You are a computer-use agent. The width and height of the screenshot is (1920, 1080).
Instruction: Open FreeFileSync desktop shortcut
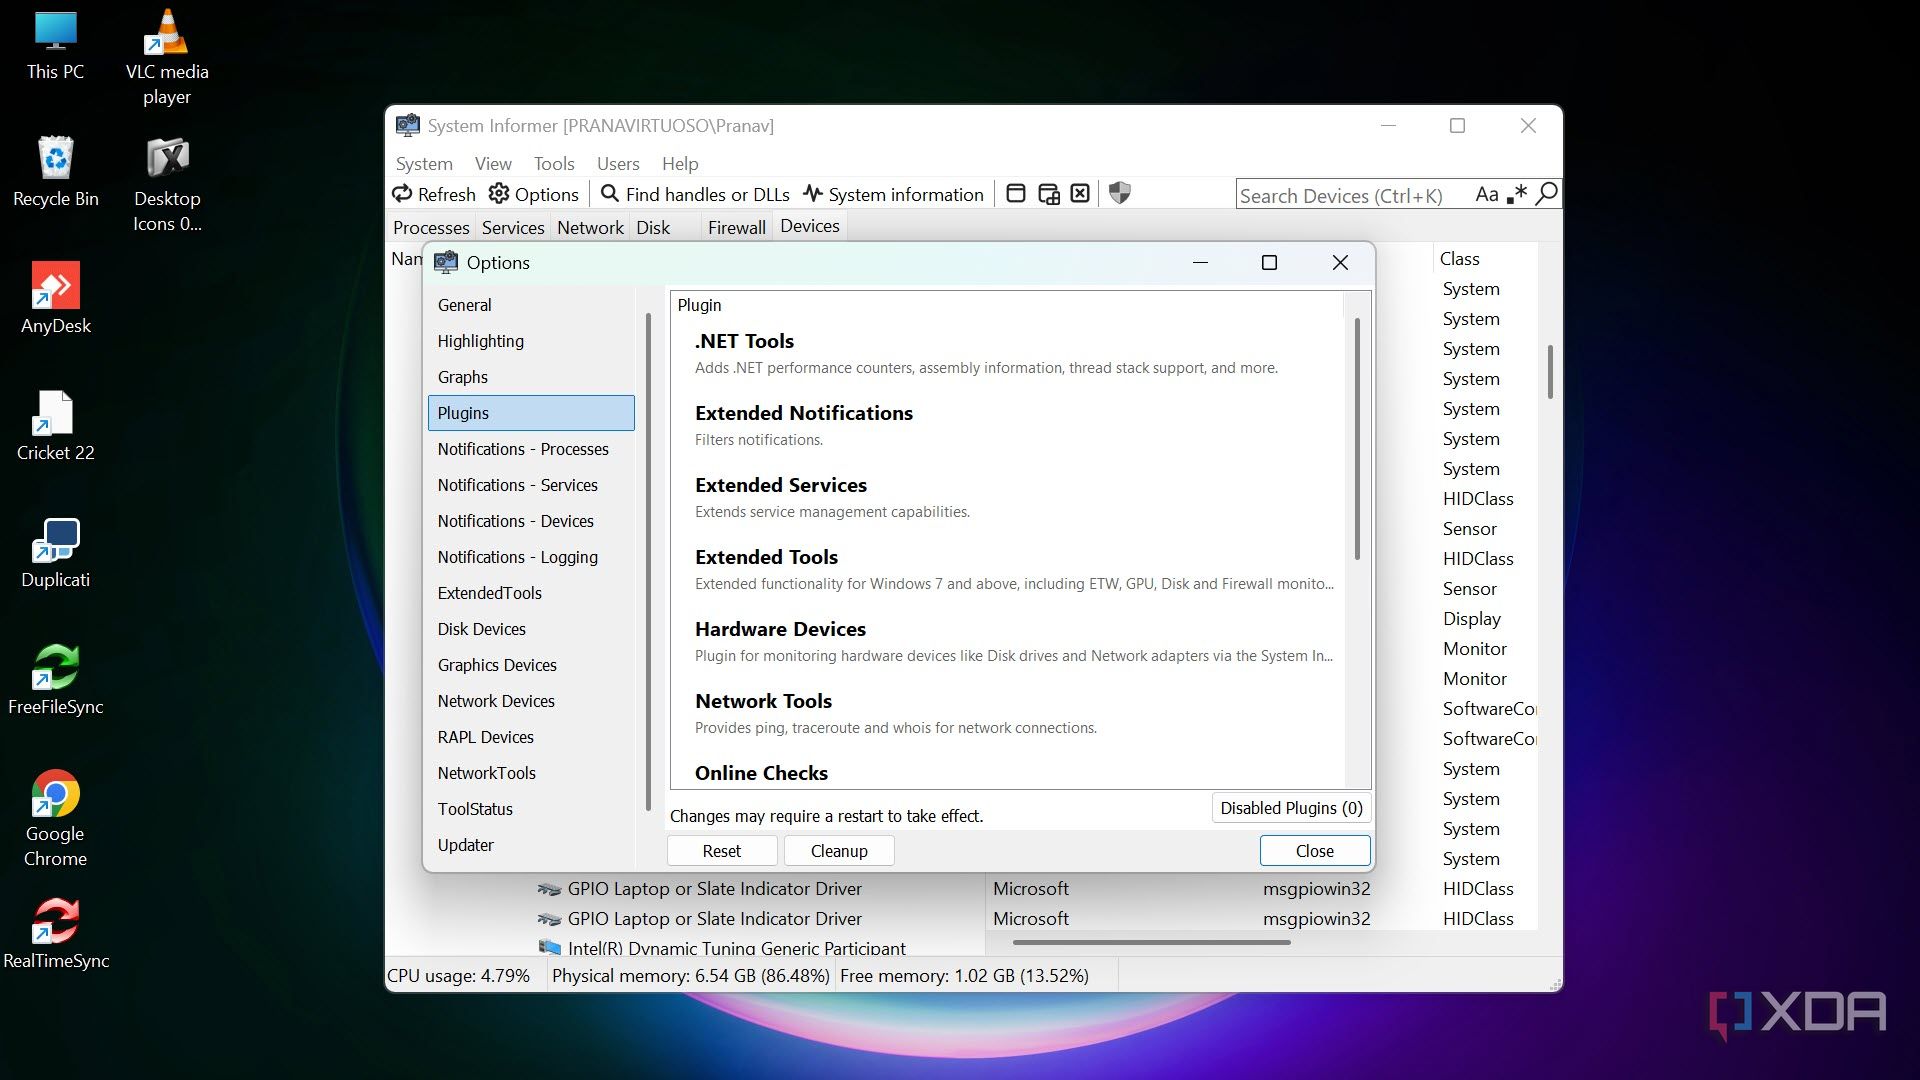pos(56,679)
